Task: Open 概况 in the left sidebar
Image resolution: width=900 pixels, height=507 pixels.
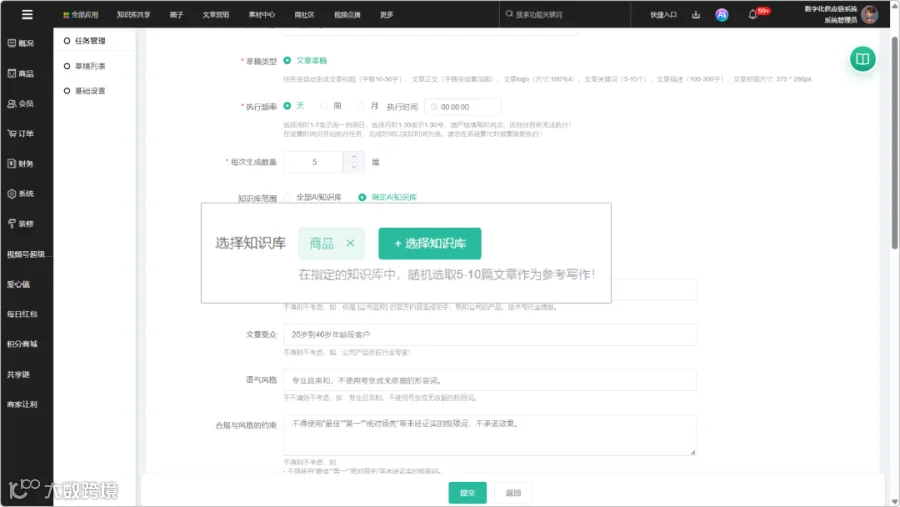Action: (21, 43)
